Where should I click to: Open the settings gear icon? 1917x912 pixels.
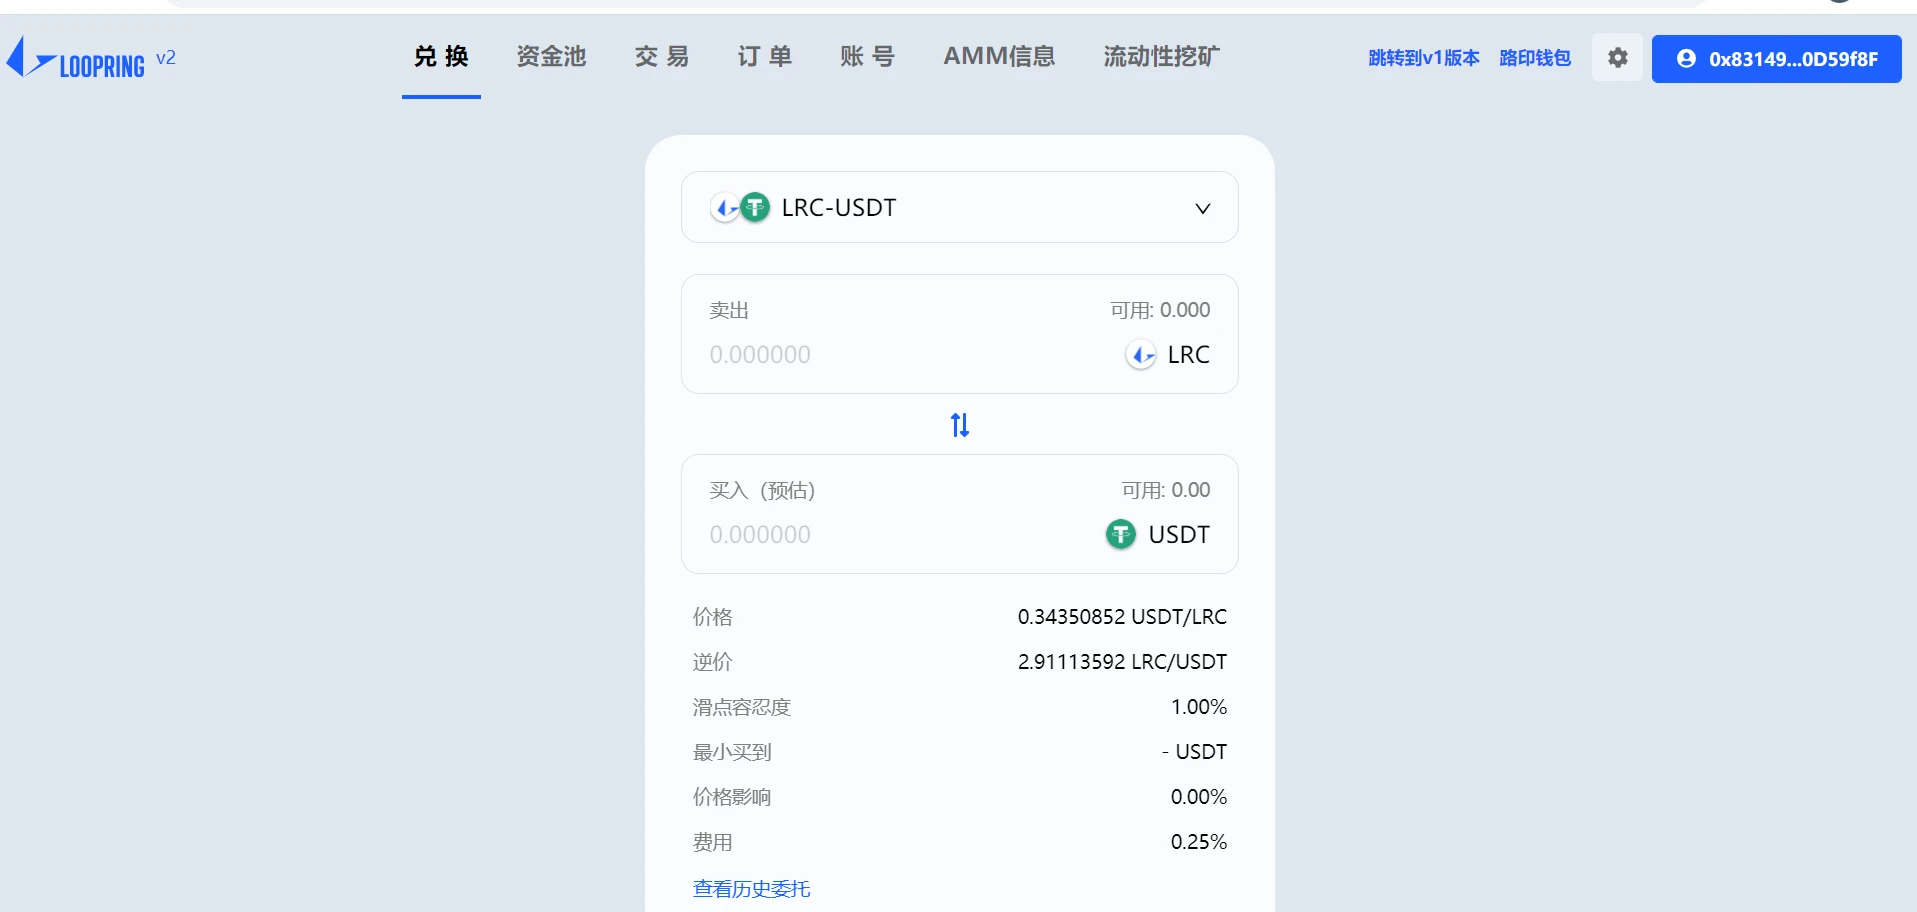1617,58
